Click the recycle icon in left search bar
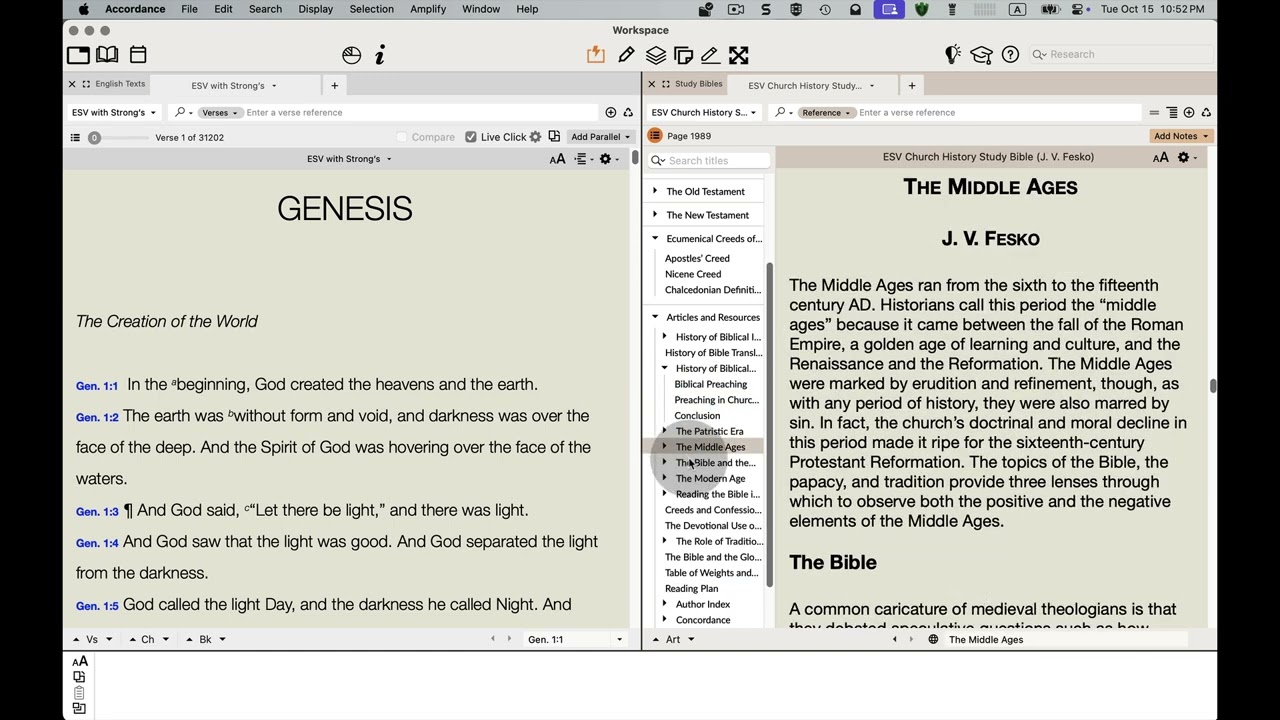Screen dimensions: 1280x720 click(x=628, y=112)
